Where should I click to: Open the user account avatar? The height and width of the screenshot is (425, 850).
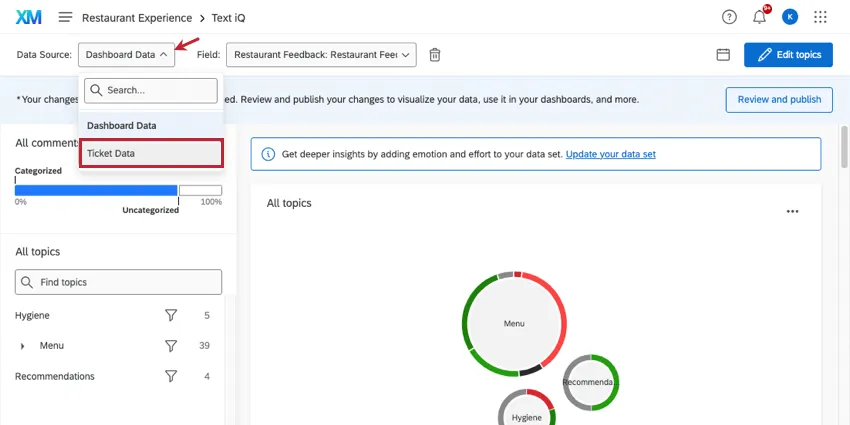pos(790,17)
